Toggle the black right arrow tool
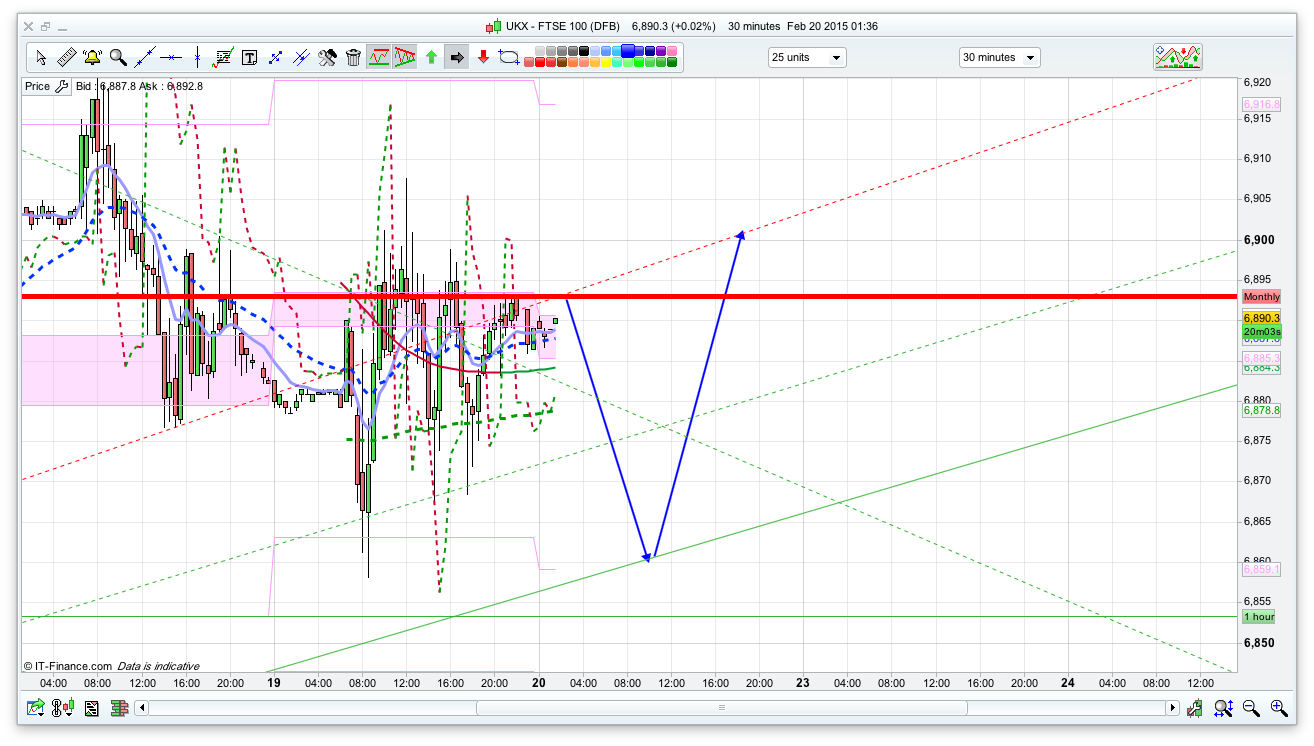The width and height of the screenshot is (1314, 746). pyautogui.click(x=457, y=57)
